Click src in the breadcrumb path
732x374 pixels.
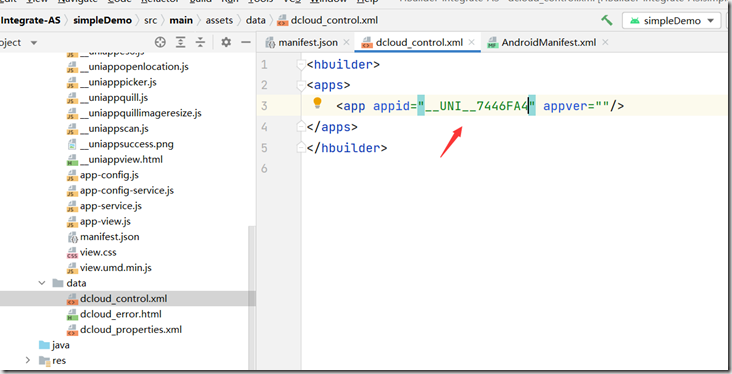pyautogui.click(x=150, y=20)
